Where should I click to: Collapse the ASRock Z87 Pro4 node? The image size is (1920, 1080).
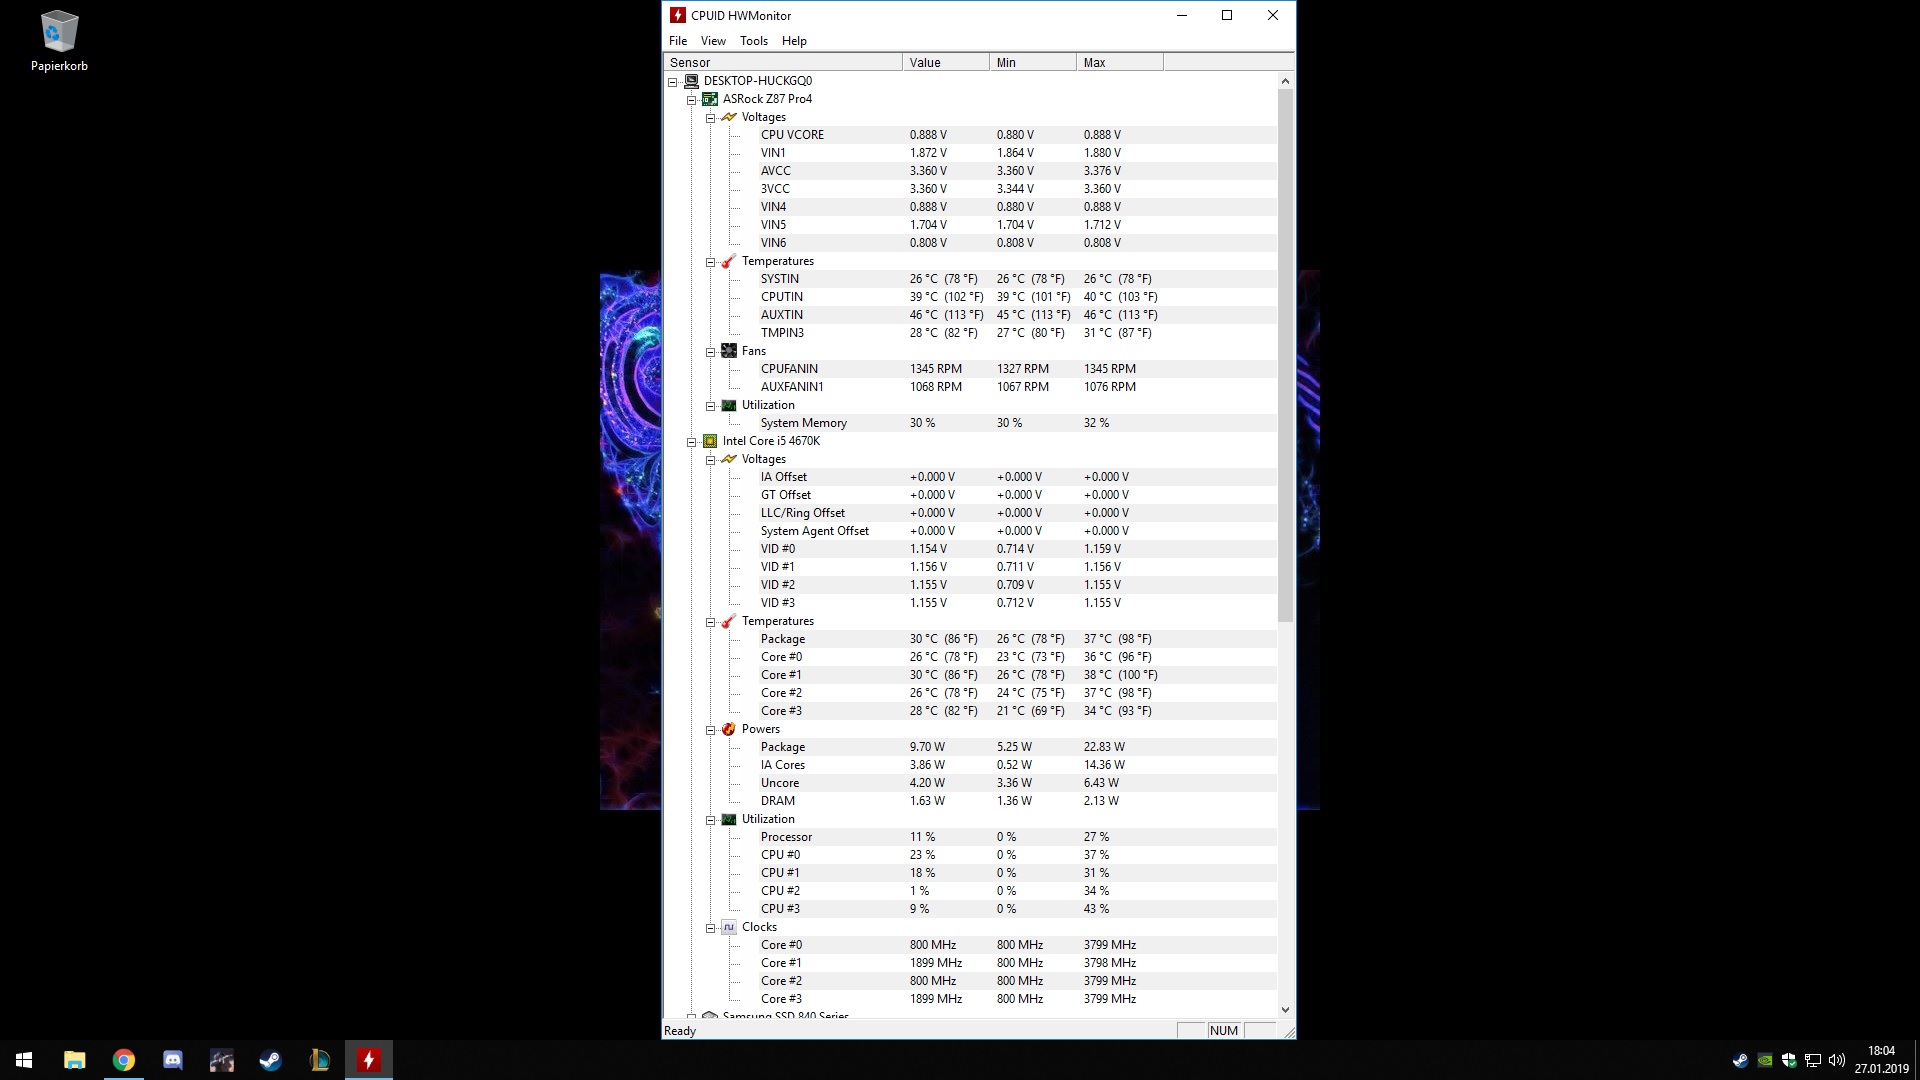click(691, 100)
